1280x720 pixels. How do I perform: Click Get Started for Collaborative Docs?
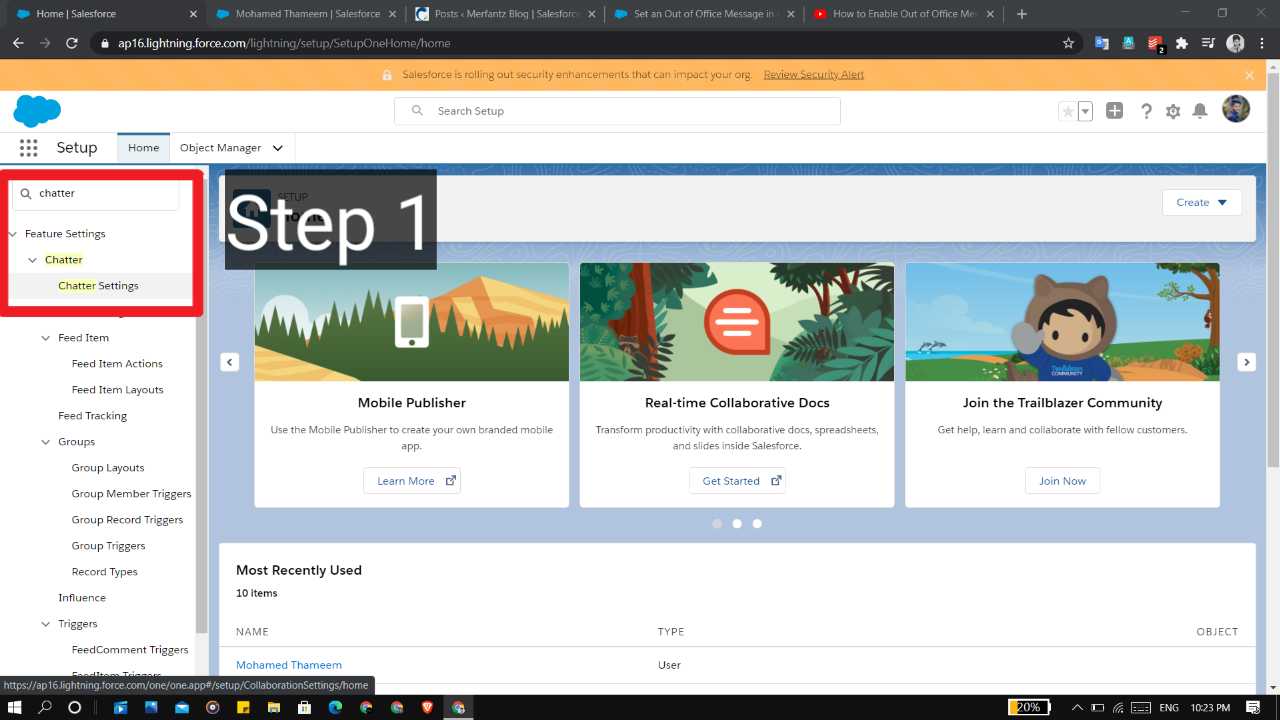[x=737, y=481]
